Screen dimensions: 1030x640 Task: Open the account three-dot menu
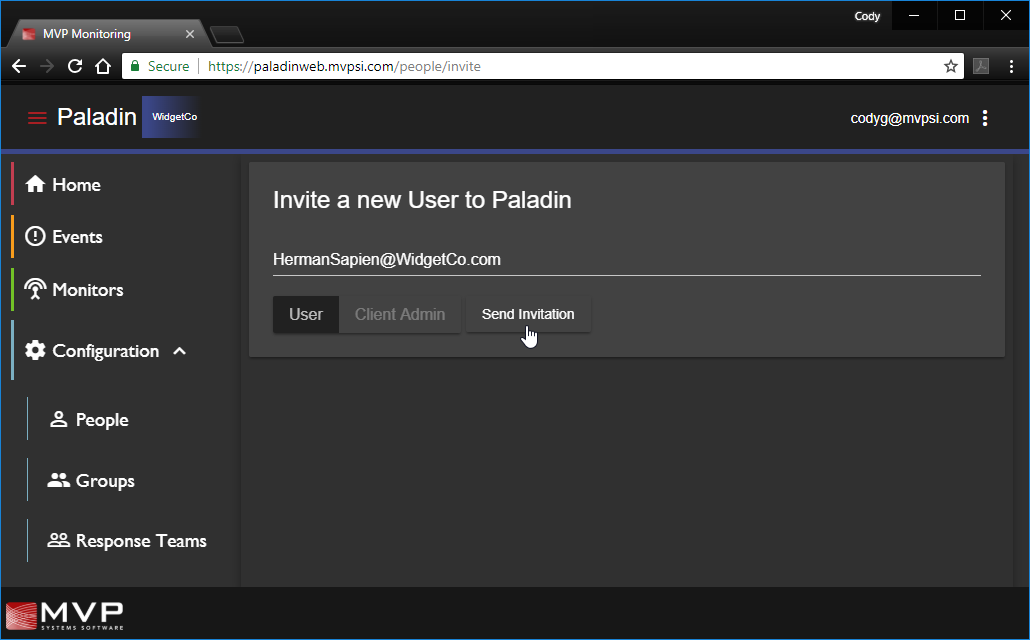pos(985,118)
